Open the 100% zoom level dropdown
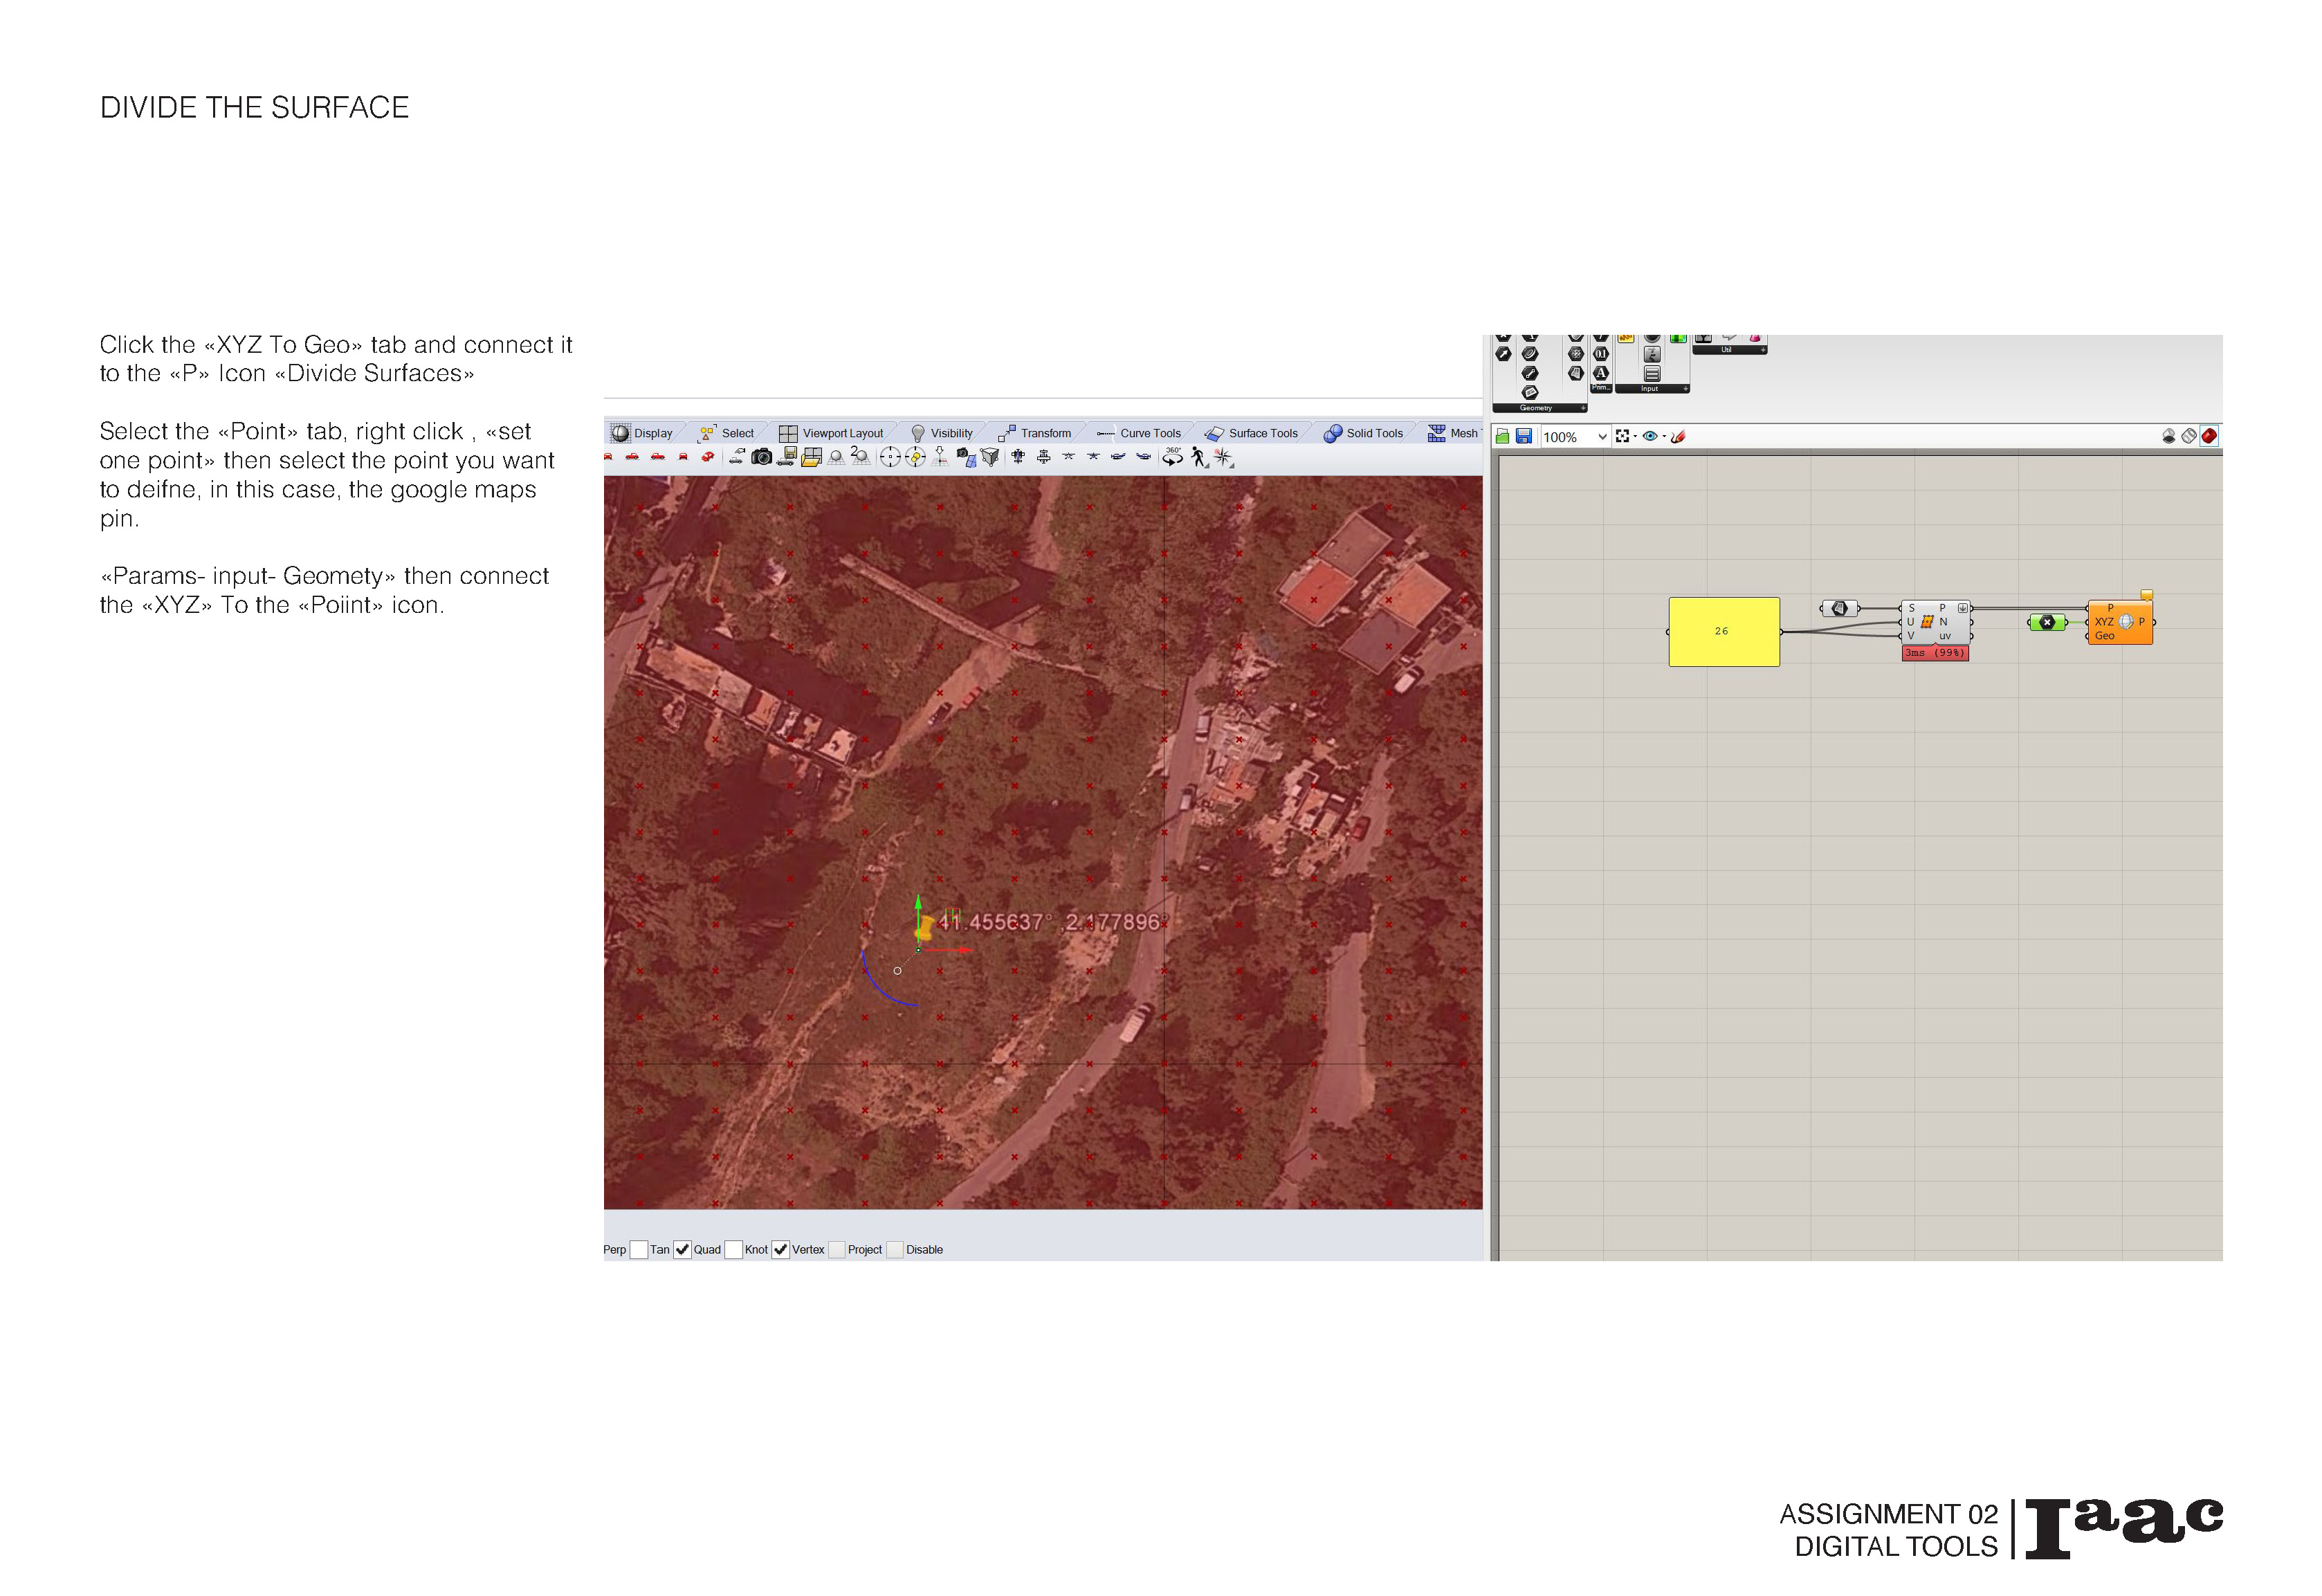 tap(1602, 436)
